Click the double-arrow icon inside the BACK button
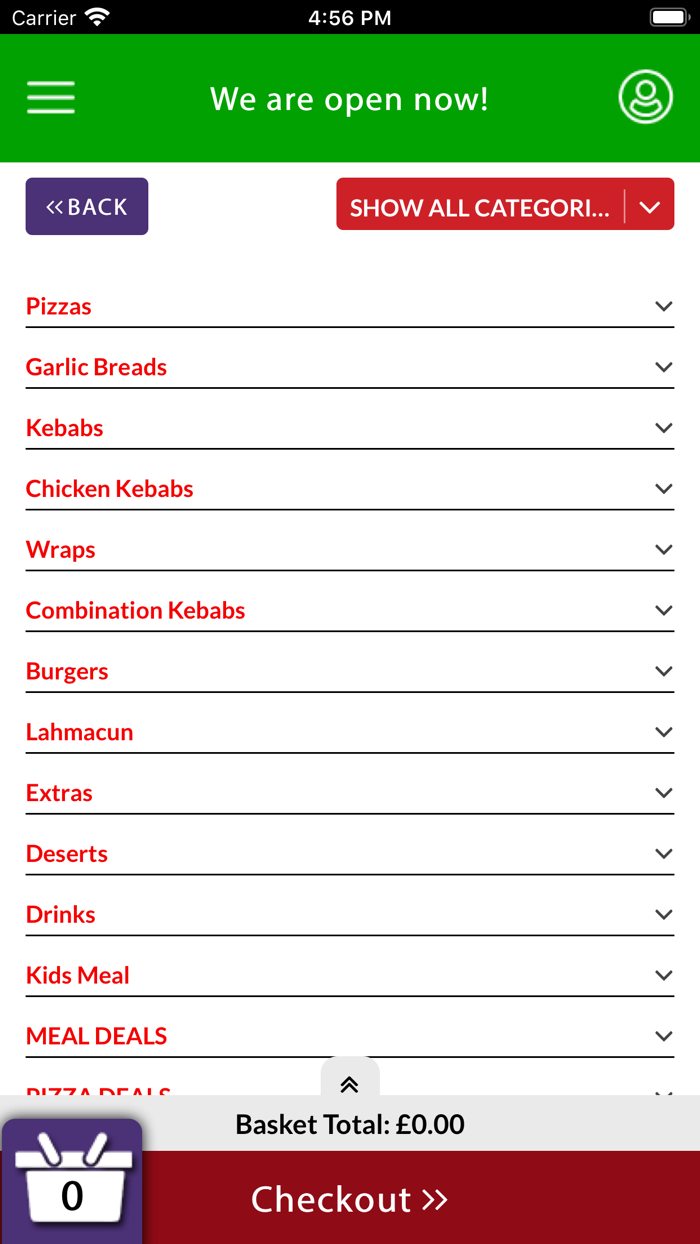Screen dimensions: 700x1244 pos(56,206)
